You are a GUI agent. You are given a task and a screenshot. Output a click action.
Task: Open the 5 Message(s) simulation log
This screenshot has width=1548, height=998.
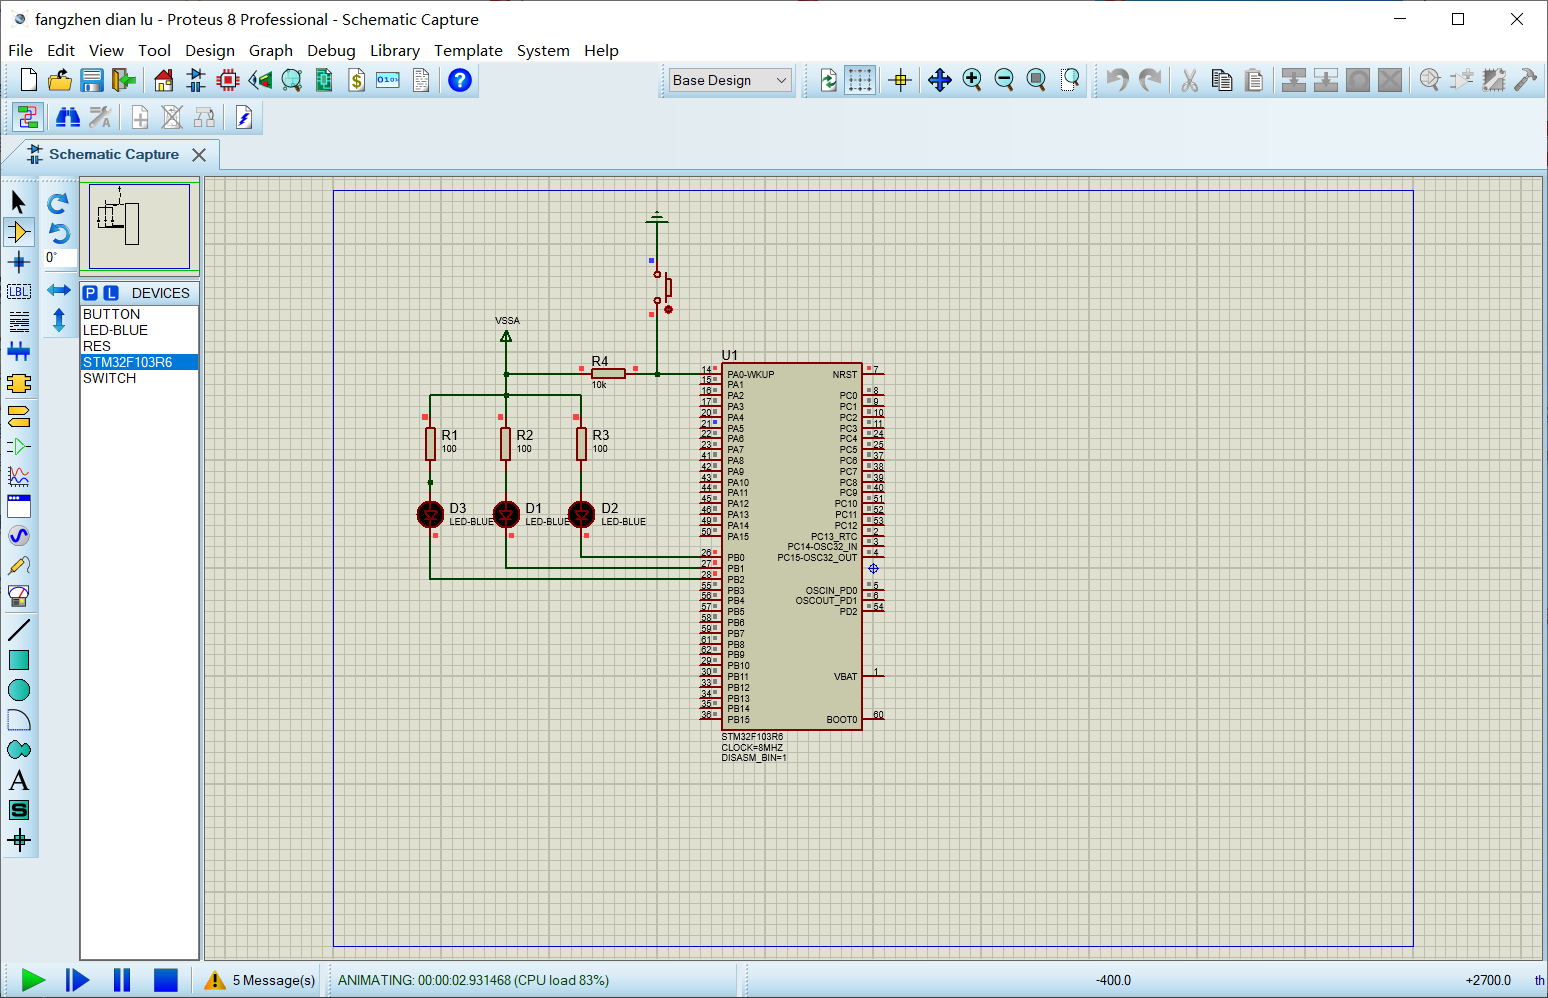pos(260,980)
